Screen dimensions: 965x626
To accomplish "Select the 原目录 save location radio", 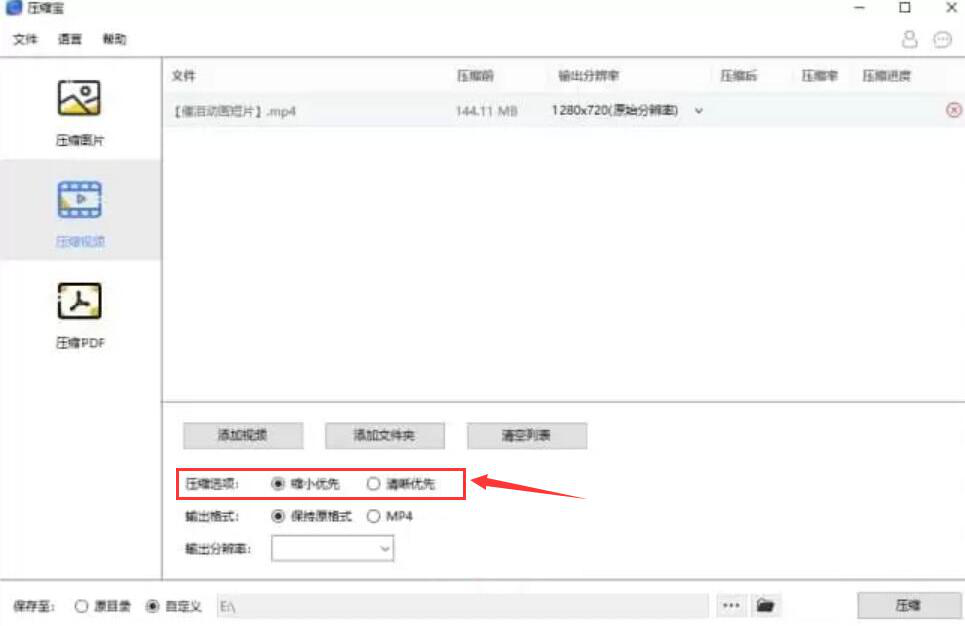I will [81, 606].
